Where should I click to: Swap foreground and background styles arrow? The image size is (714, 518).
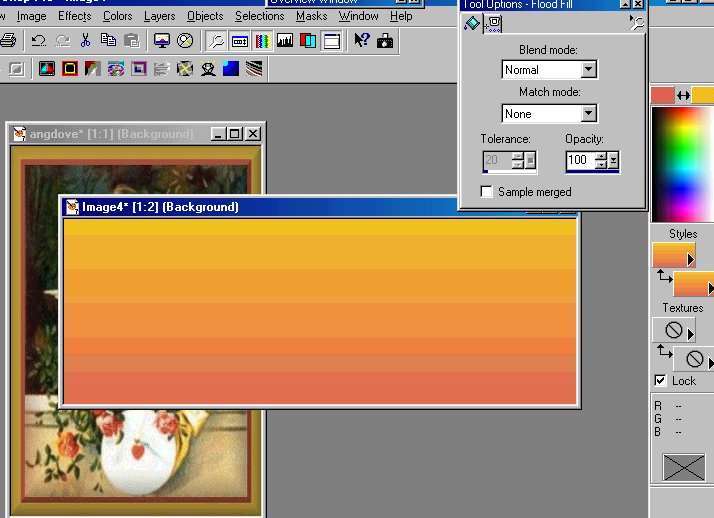pyautogui.click(x=664, y=276)
